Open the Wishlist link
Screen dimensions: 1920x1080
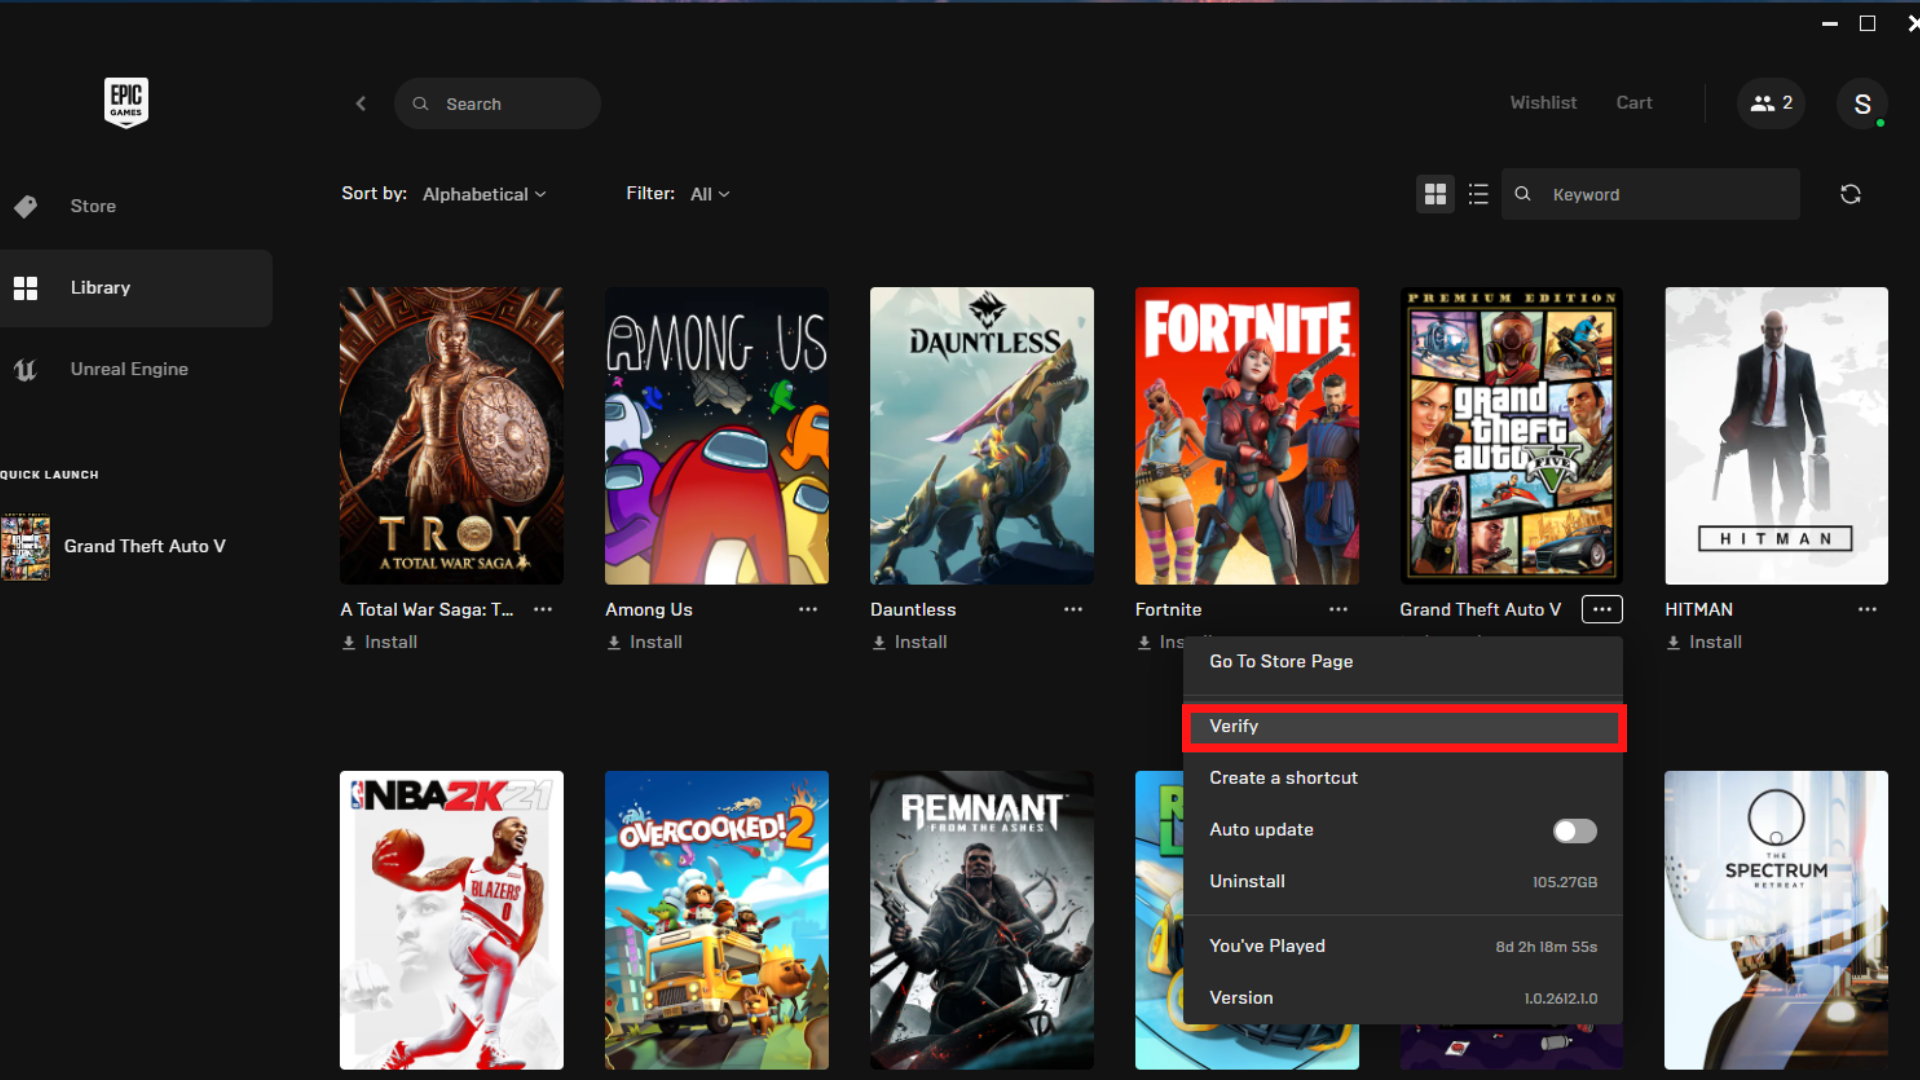pyautogui.click(x=1543, y=103)
